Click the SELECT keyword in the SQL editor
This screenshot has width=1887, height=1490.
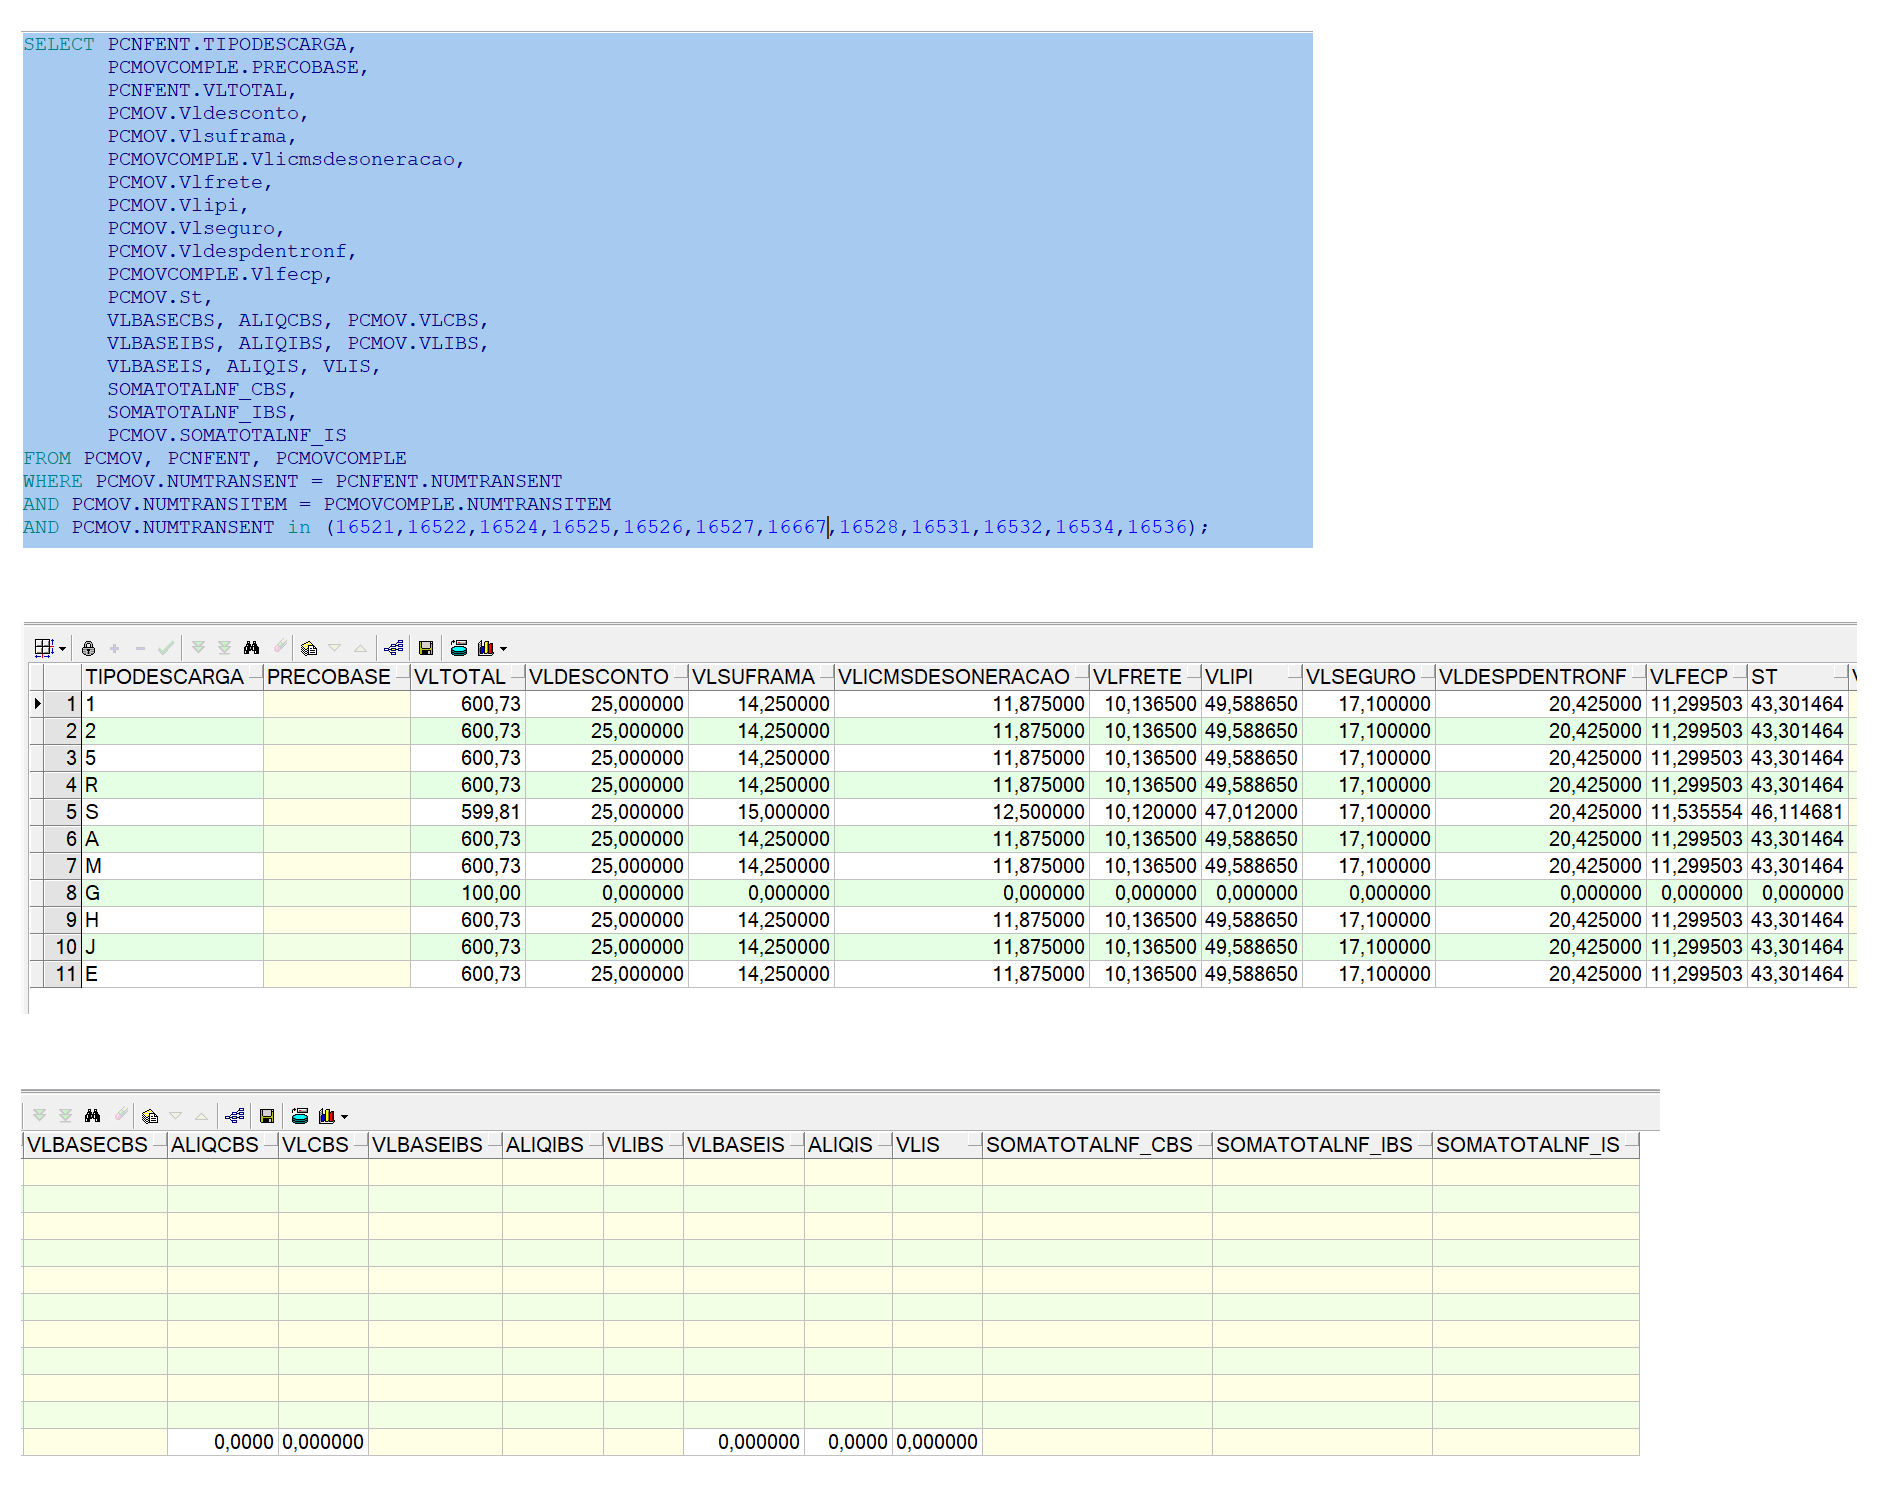point(59,44)
